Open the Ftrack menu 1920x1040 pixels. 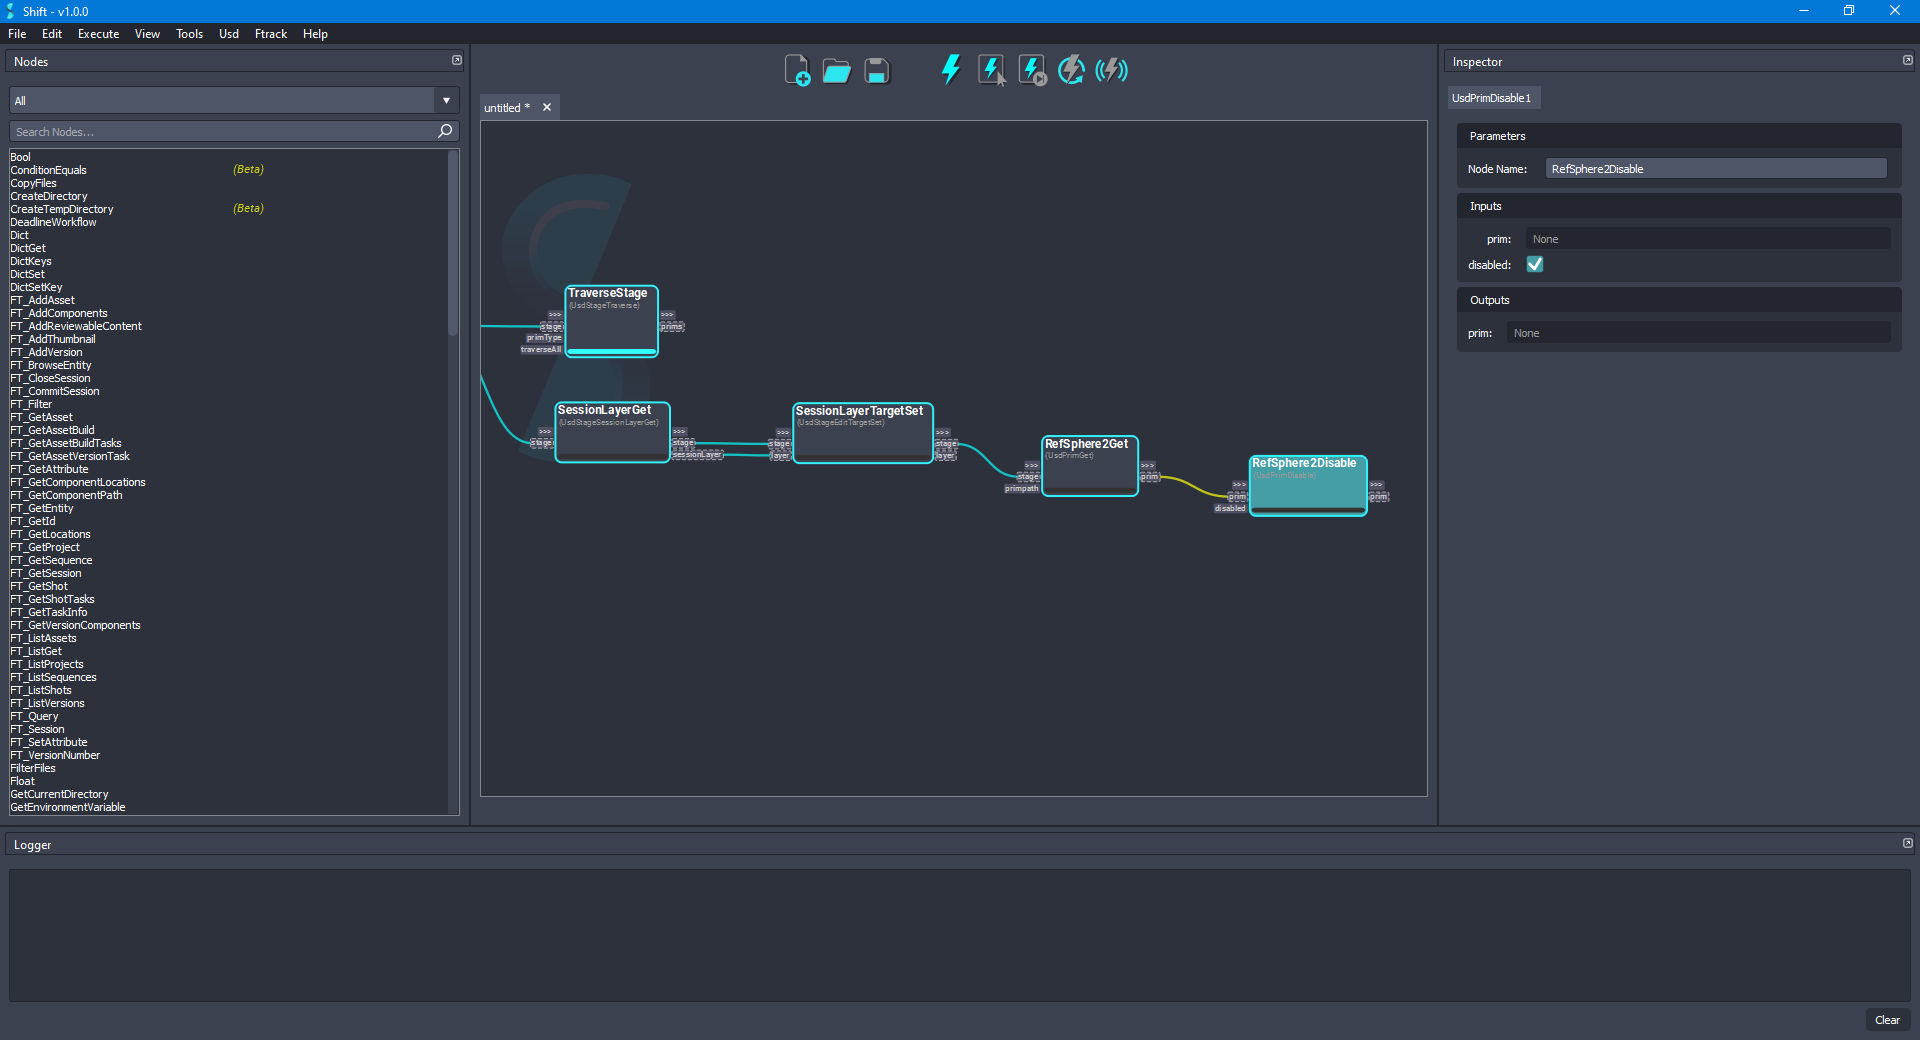tap(270, 34)
